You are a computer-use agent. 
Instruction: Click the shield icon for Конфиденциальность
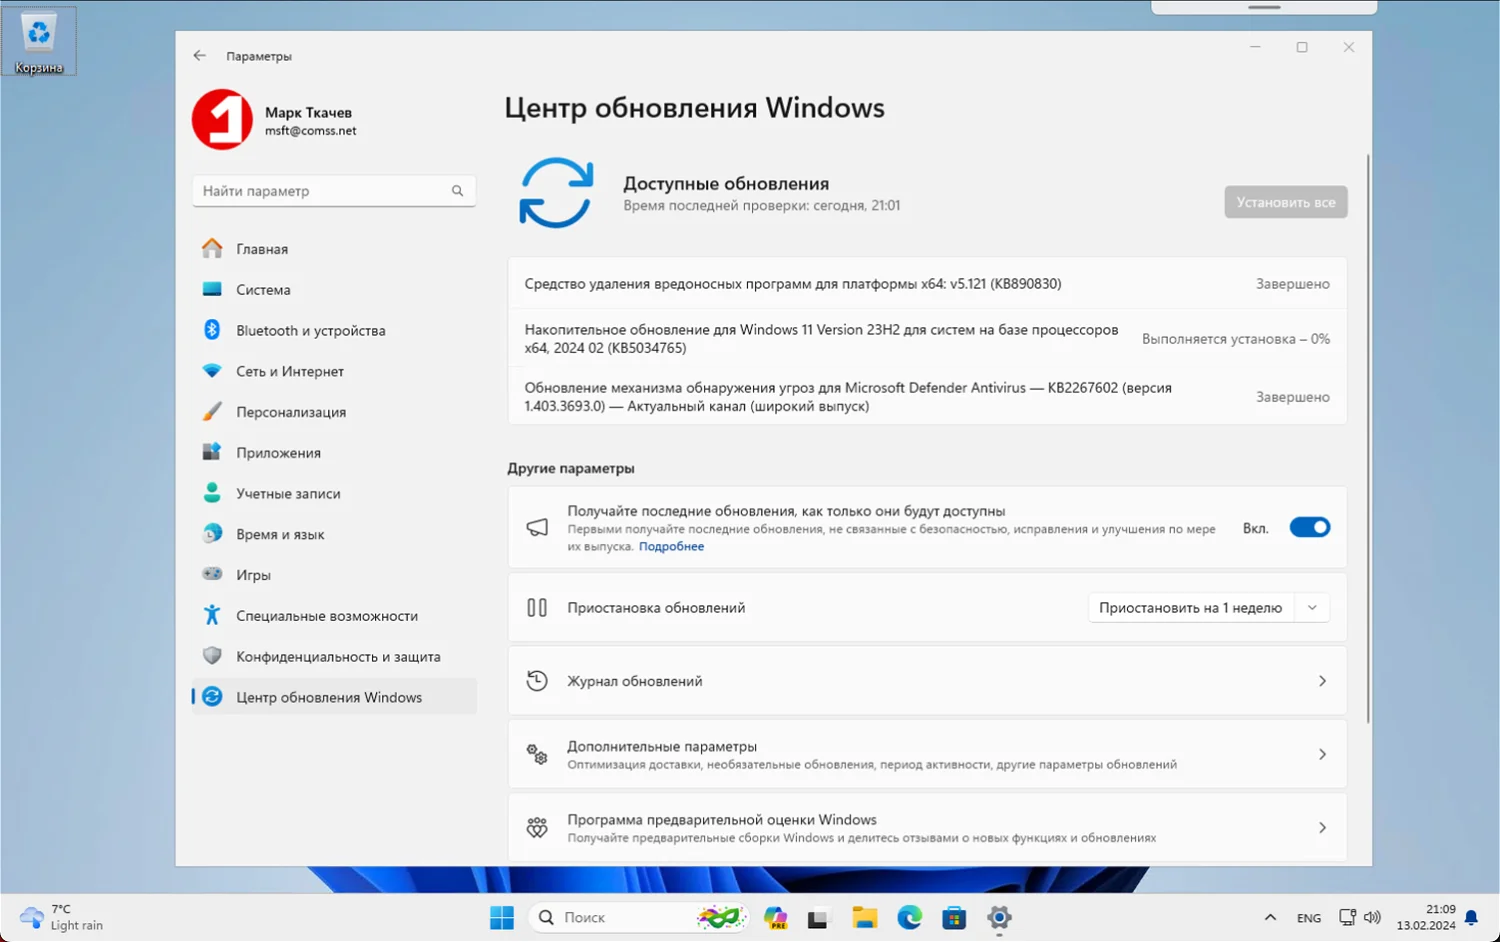point(212,656)
